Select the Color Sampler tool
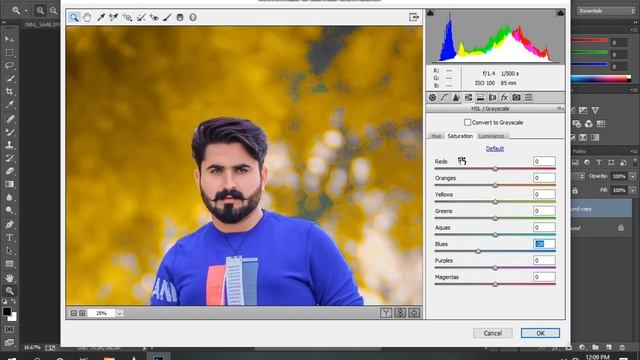This screenshot has height=360, width=640. (x=113, y=17)
